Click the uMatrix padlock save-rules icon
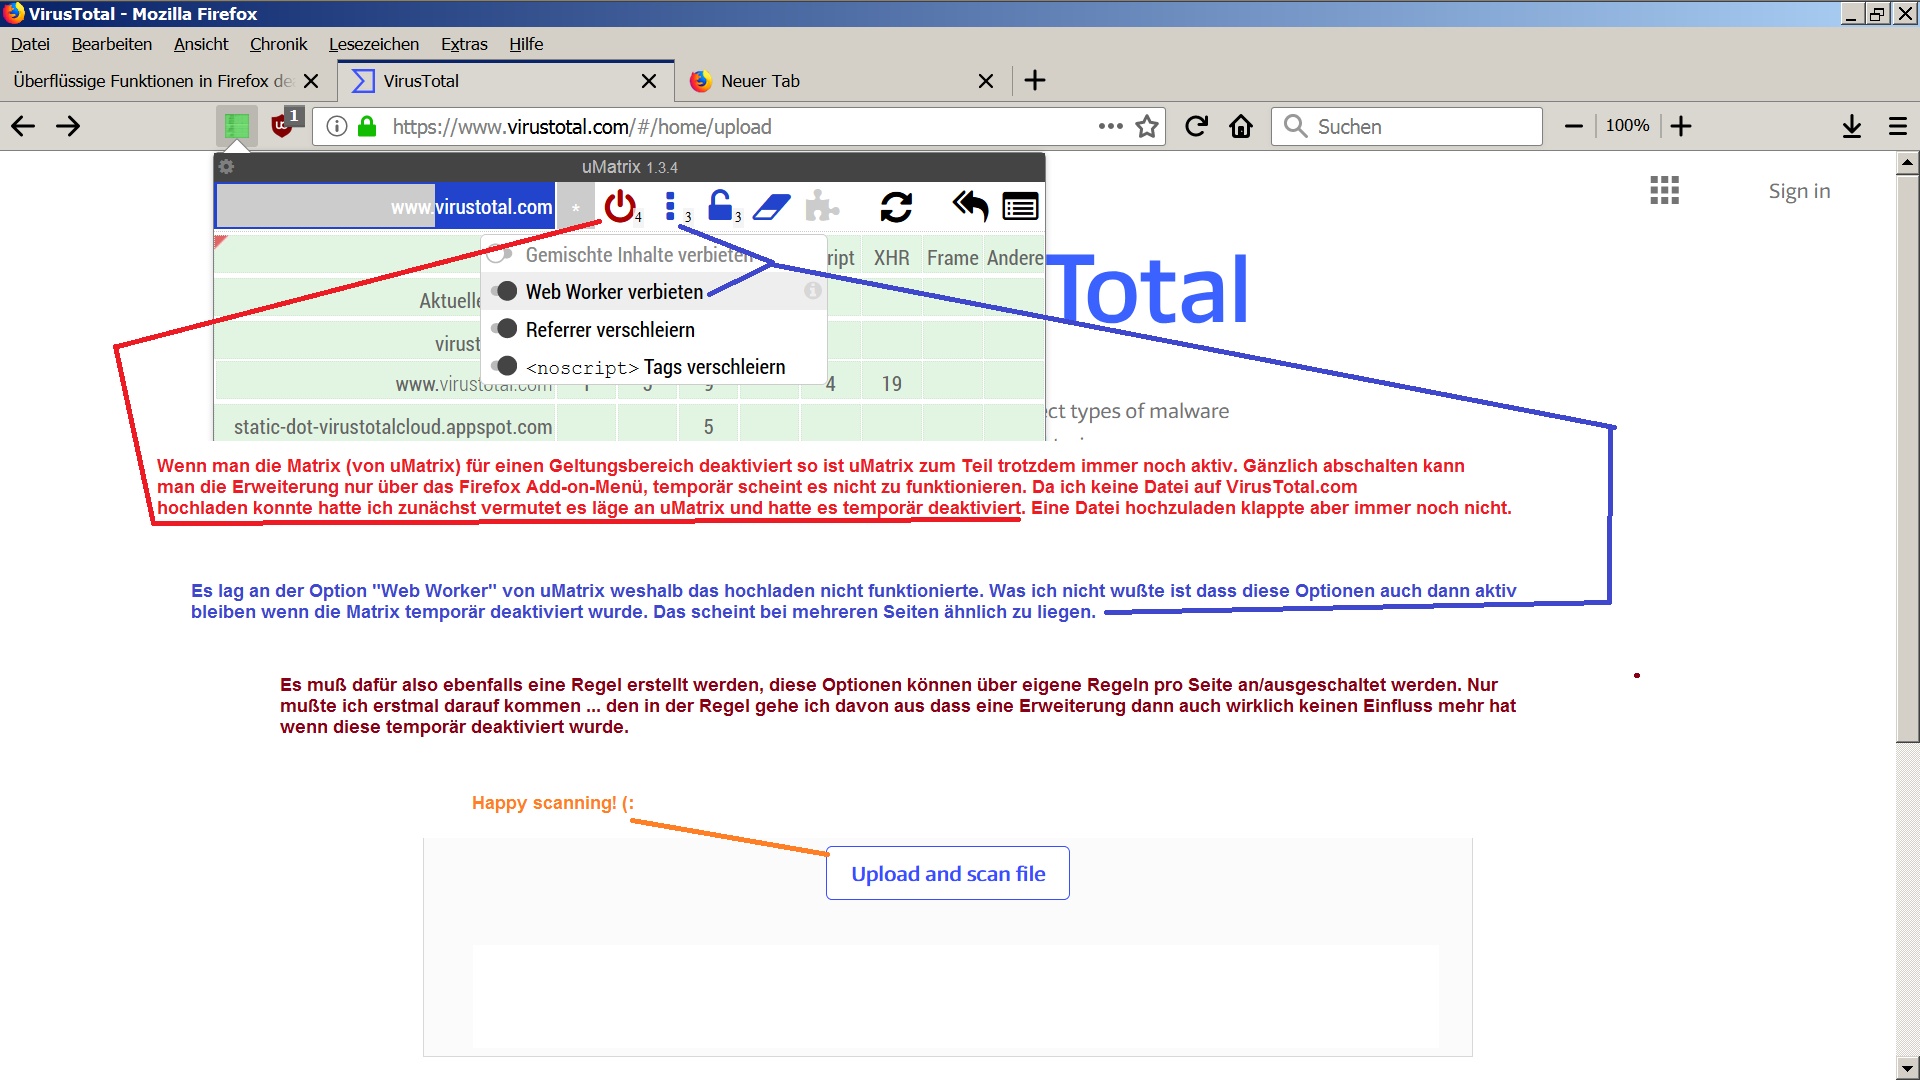The image size is (1920, 1080). click(720, 206)
